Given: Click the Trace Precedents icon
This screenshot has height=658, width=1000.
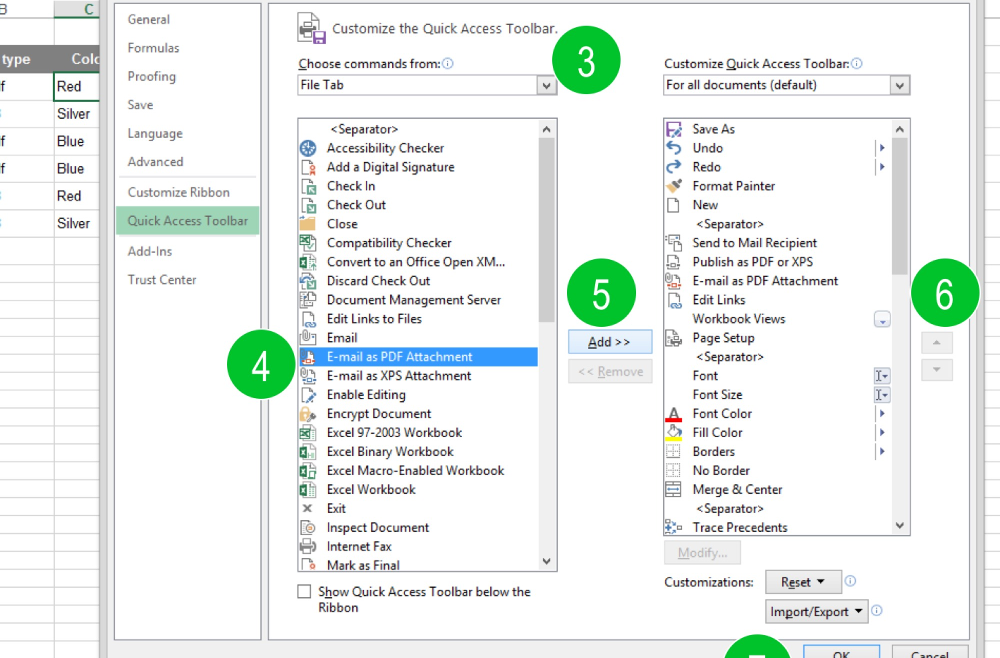Looking at the screenshot, I should 673,527.
